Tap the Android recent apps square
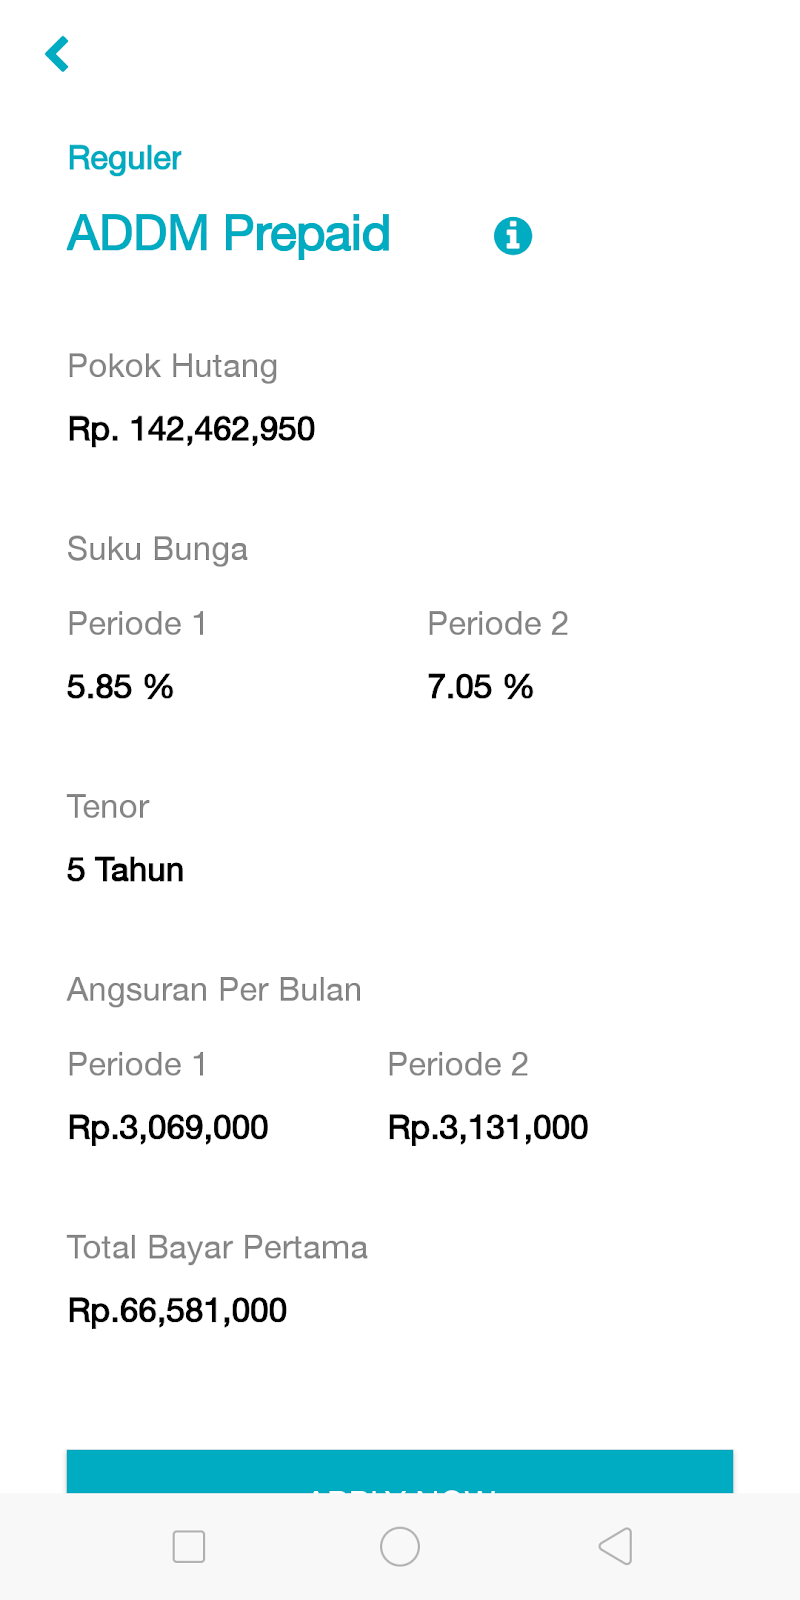This screenshot has width=800, height=1600. point(189,1546)
